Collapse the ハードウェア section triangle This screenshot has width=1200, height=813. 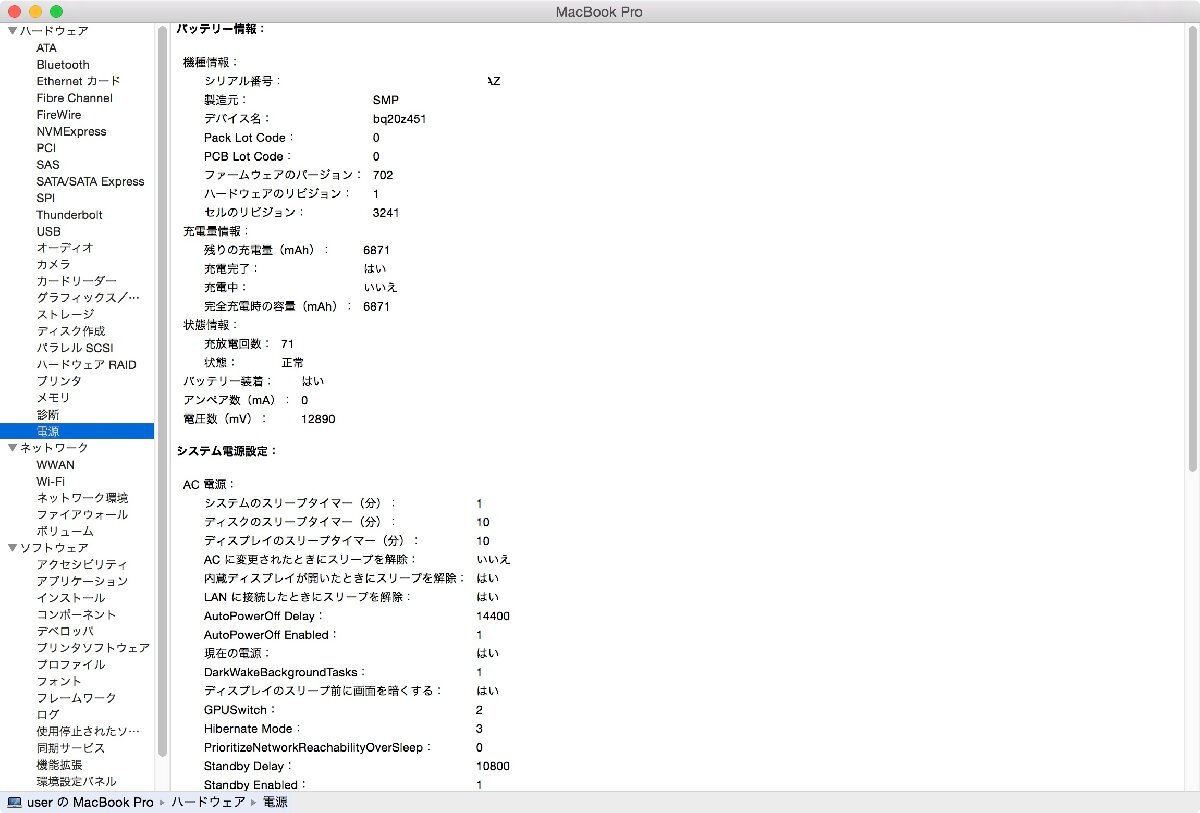(x=10, y=30)
